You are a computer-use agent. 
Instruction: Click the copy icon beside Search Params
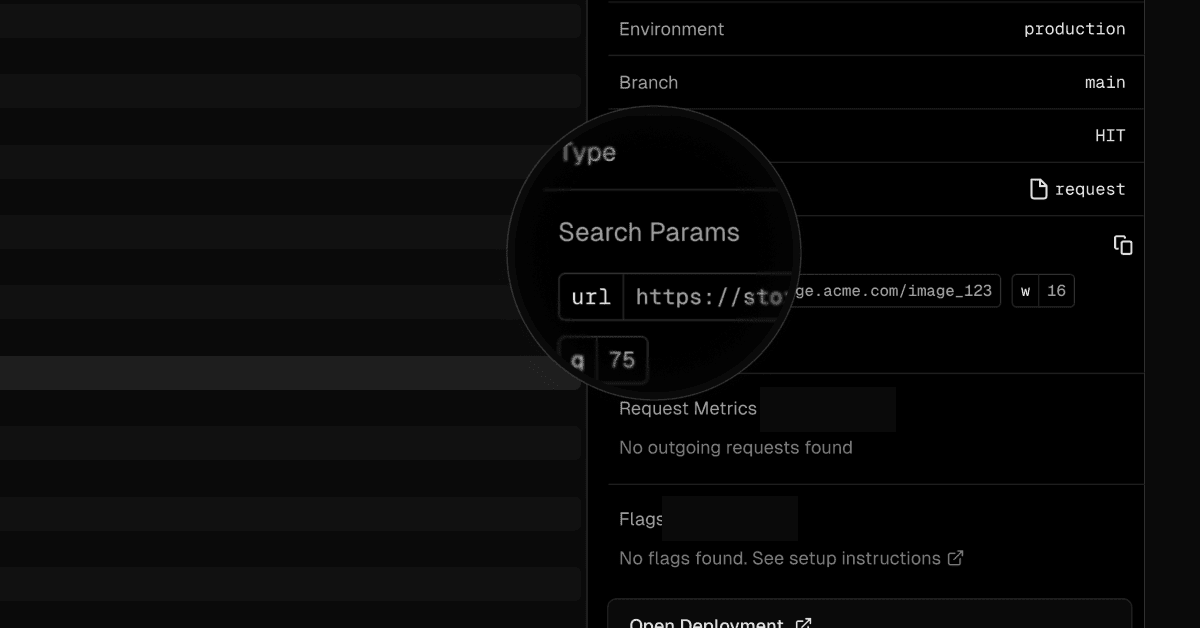(1123, 245)
